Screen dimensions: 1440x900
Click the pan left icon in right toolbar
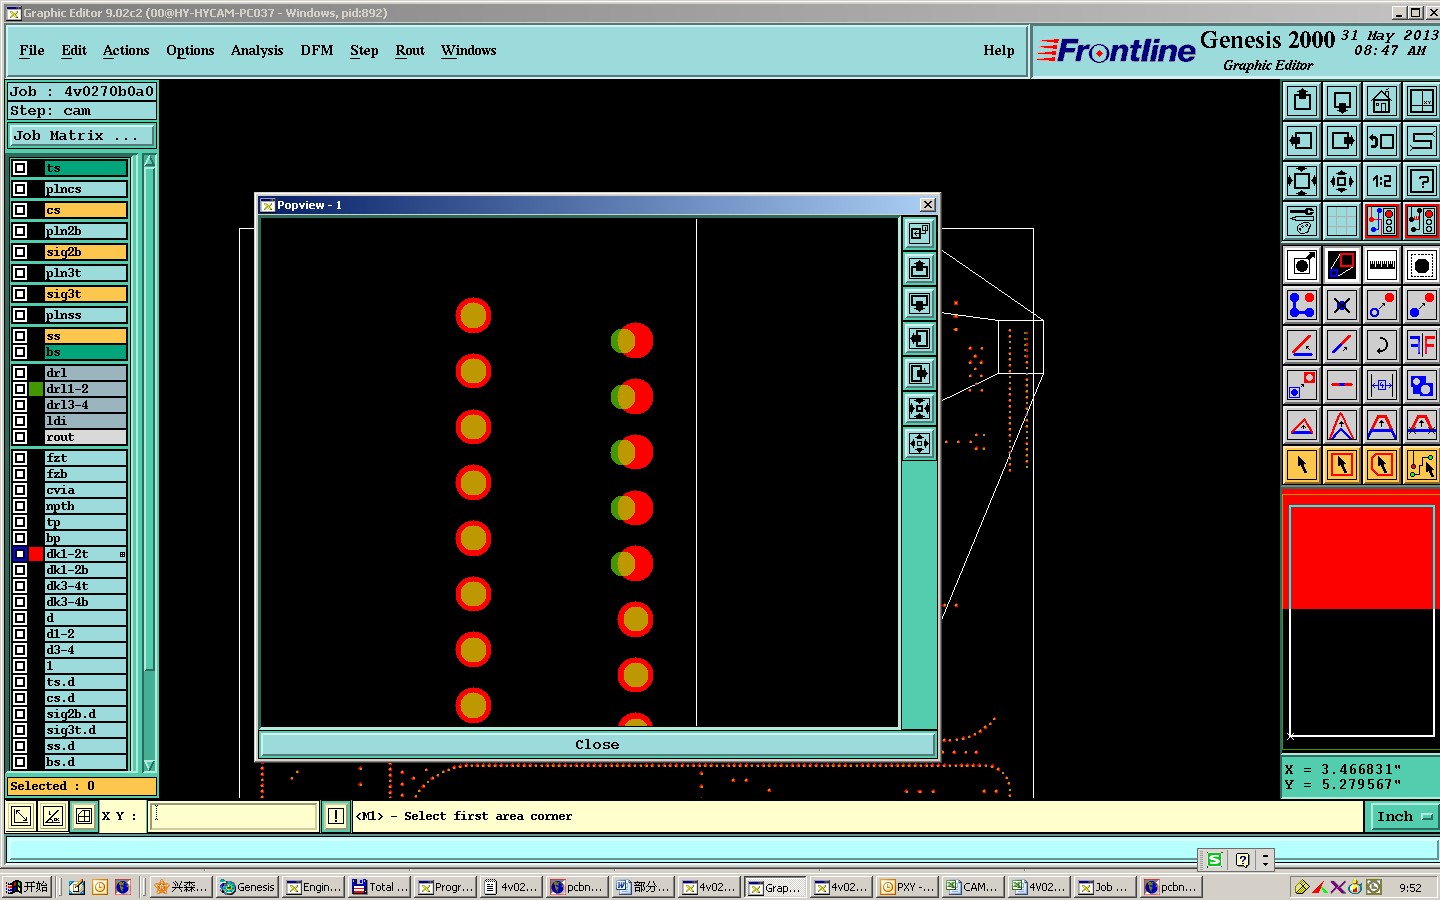[x=1302, y=141]
